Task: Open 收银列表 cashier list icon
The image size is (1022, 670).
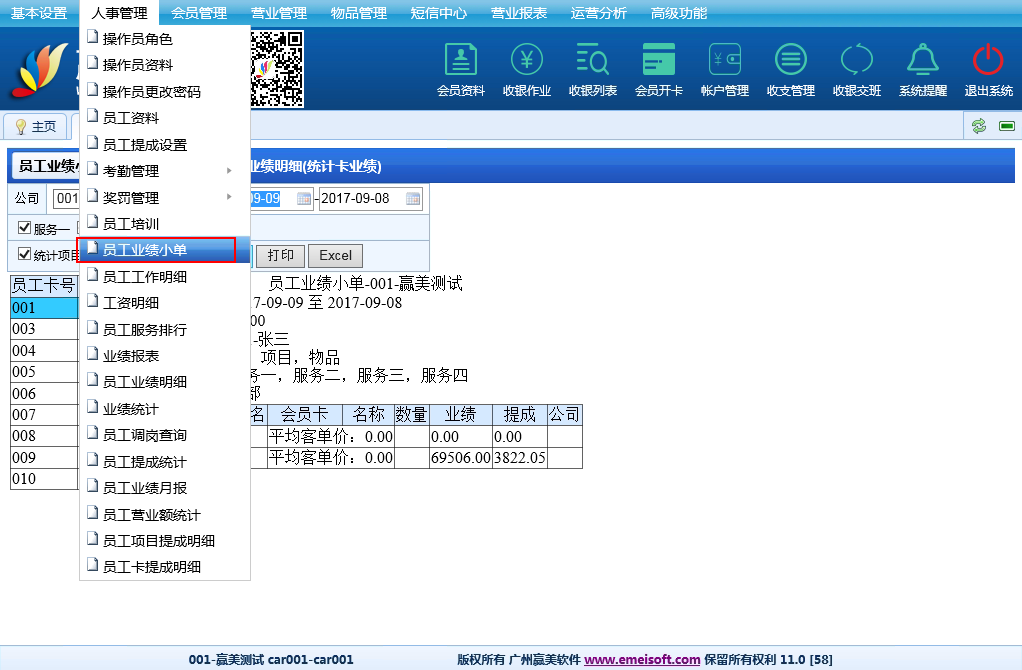Action: [593, 61]
